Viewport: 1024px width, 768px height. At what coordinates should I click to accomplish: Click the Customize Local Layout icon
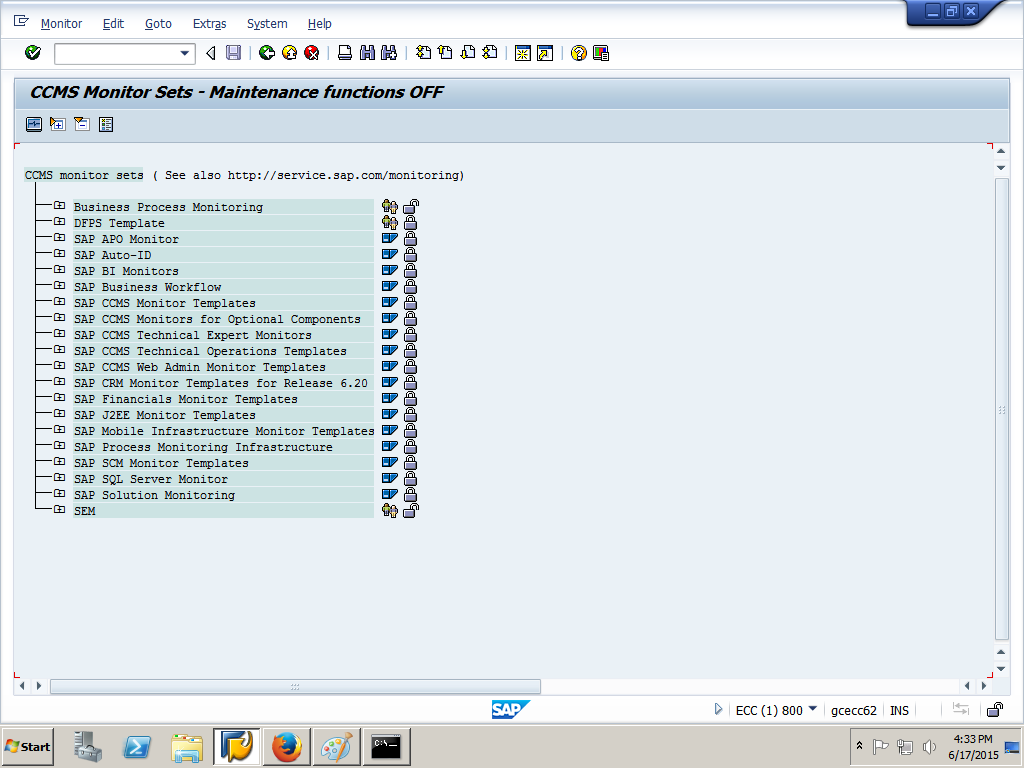pyautogui.click(x=601, y=53)
